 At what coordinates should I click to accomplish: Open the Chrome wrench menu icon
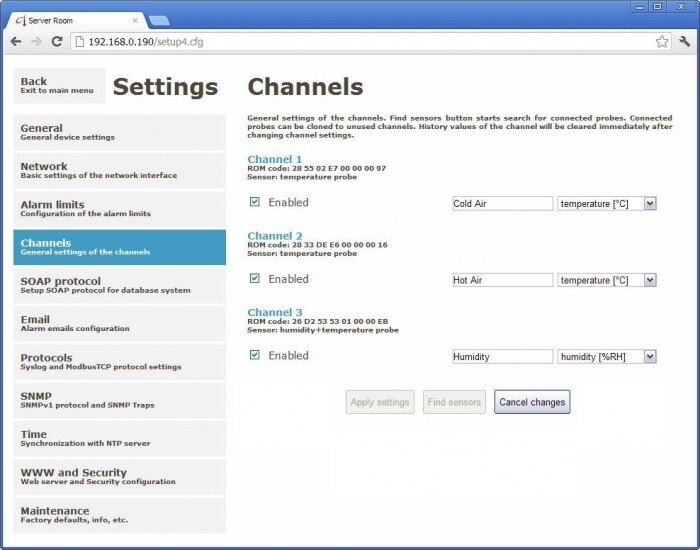pyautogui.click(x=684, y=42)
